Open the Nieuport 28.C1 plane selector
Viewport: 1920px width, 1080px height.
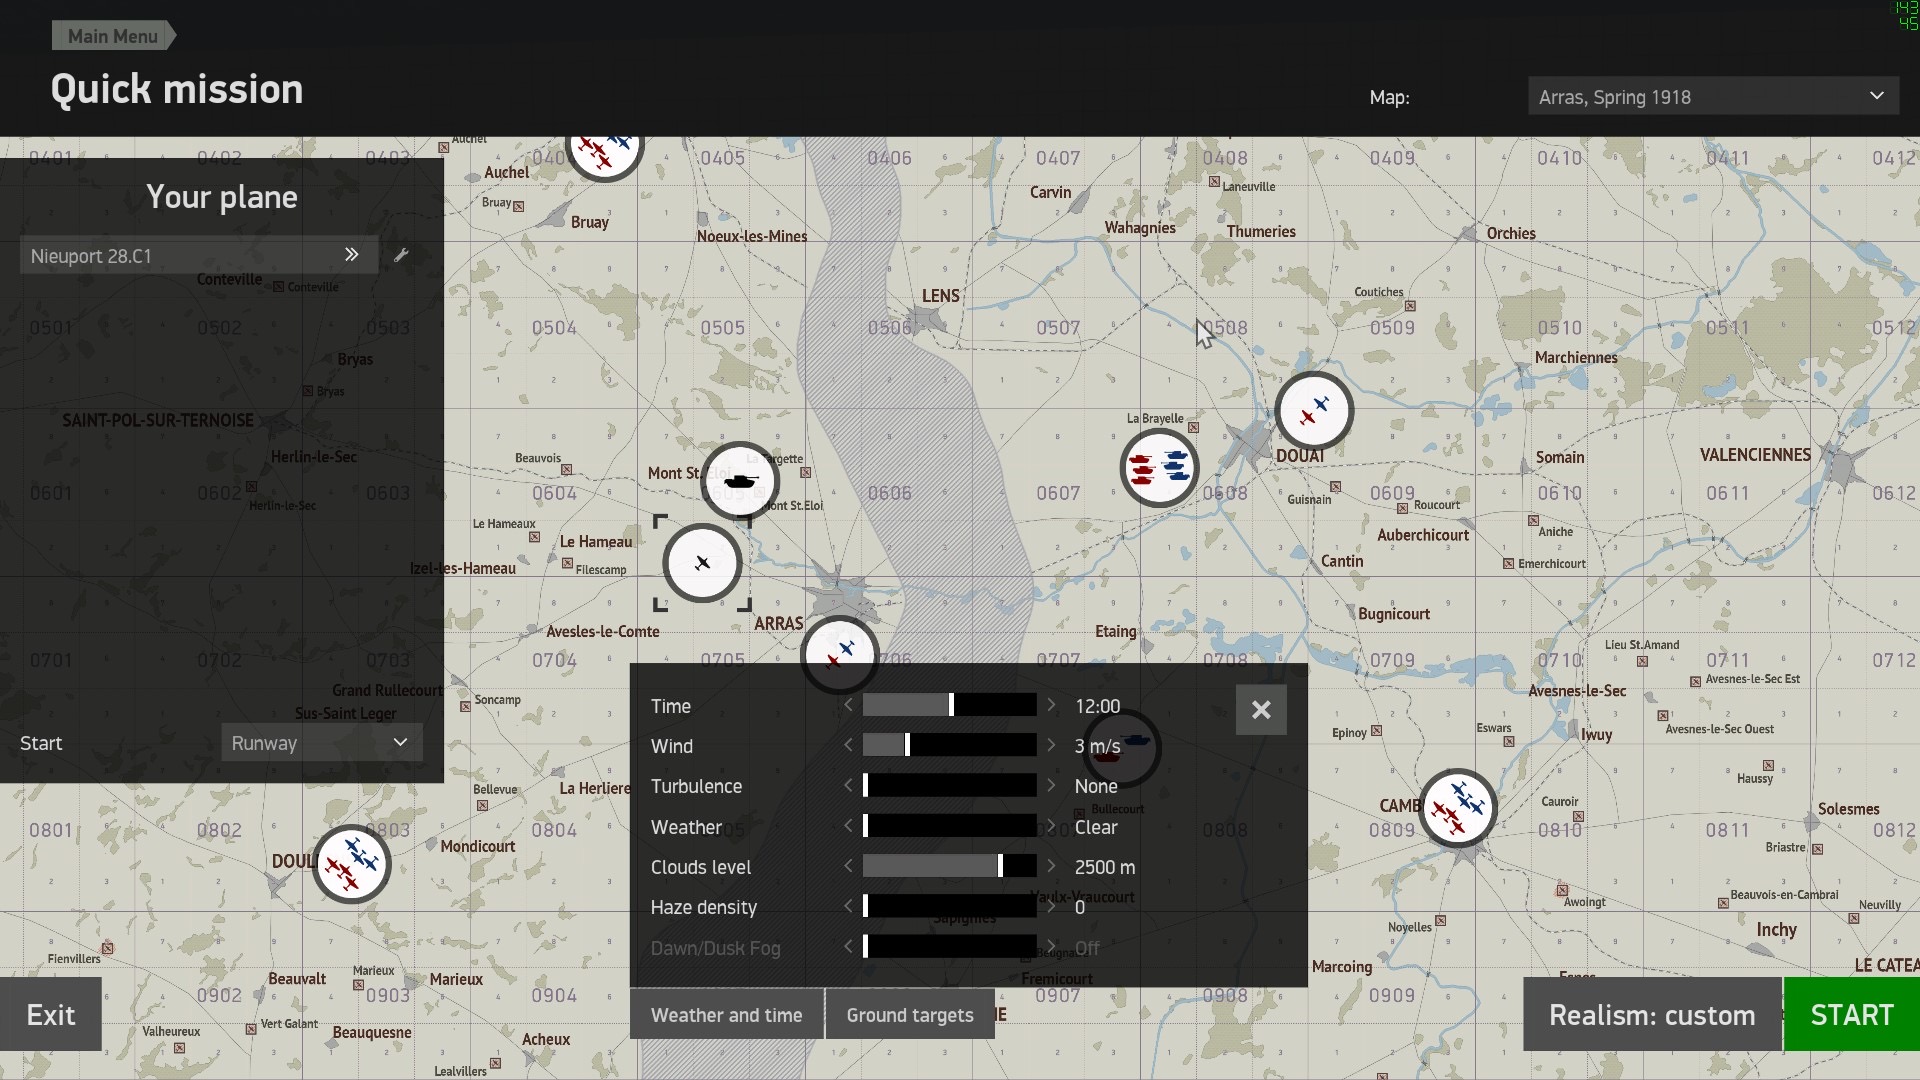198,255
